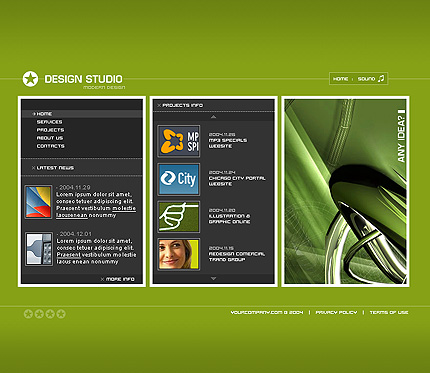Click the star logo beside Design Studio
The width and height of the screenshot is (430, 373).
pos(30,79)
